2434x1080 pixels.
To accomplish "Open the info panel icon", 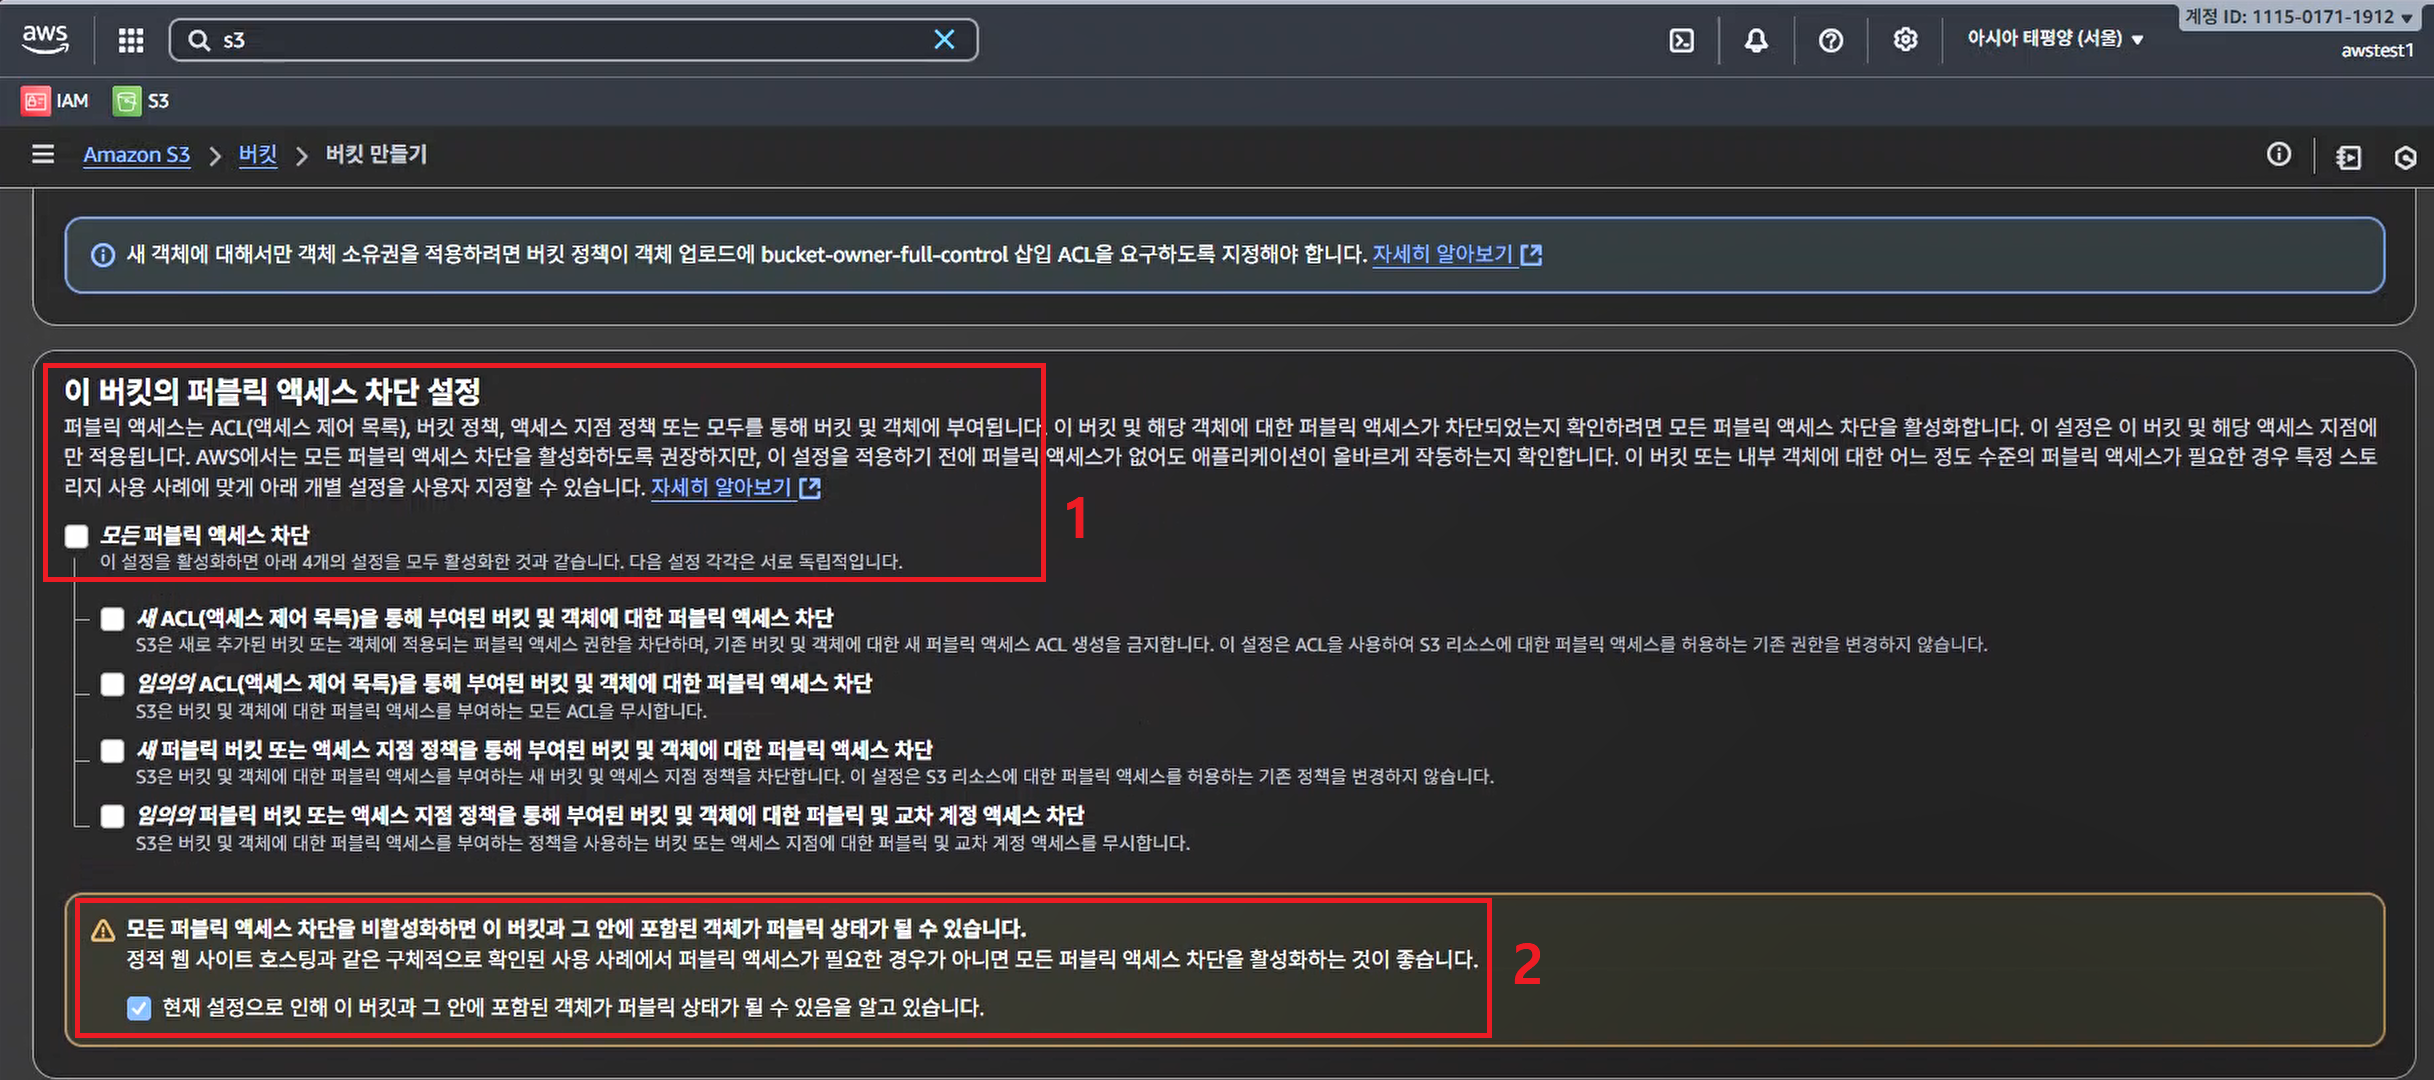I will [2278, 154].
